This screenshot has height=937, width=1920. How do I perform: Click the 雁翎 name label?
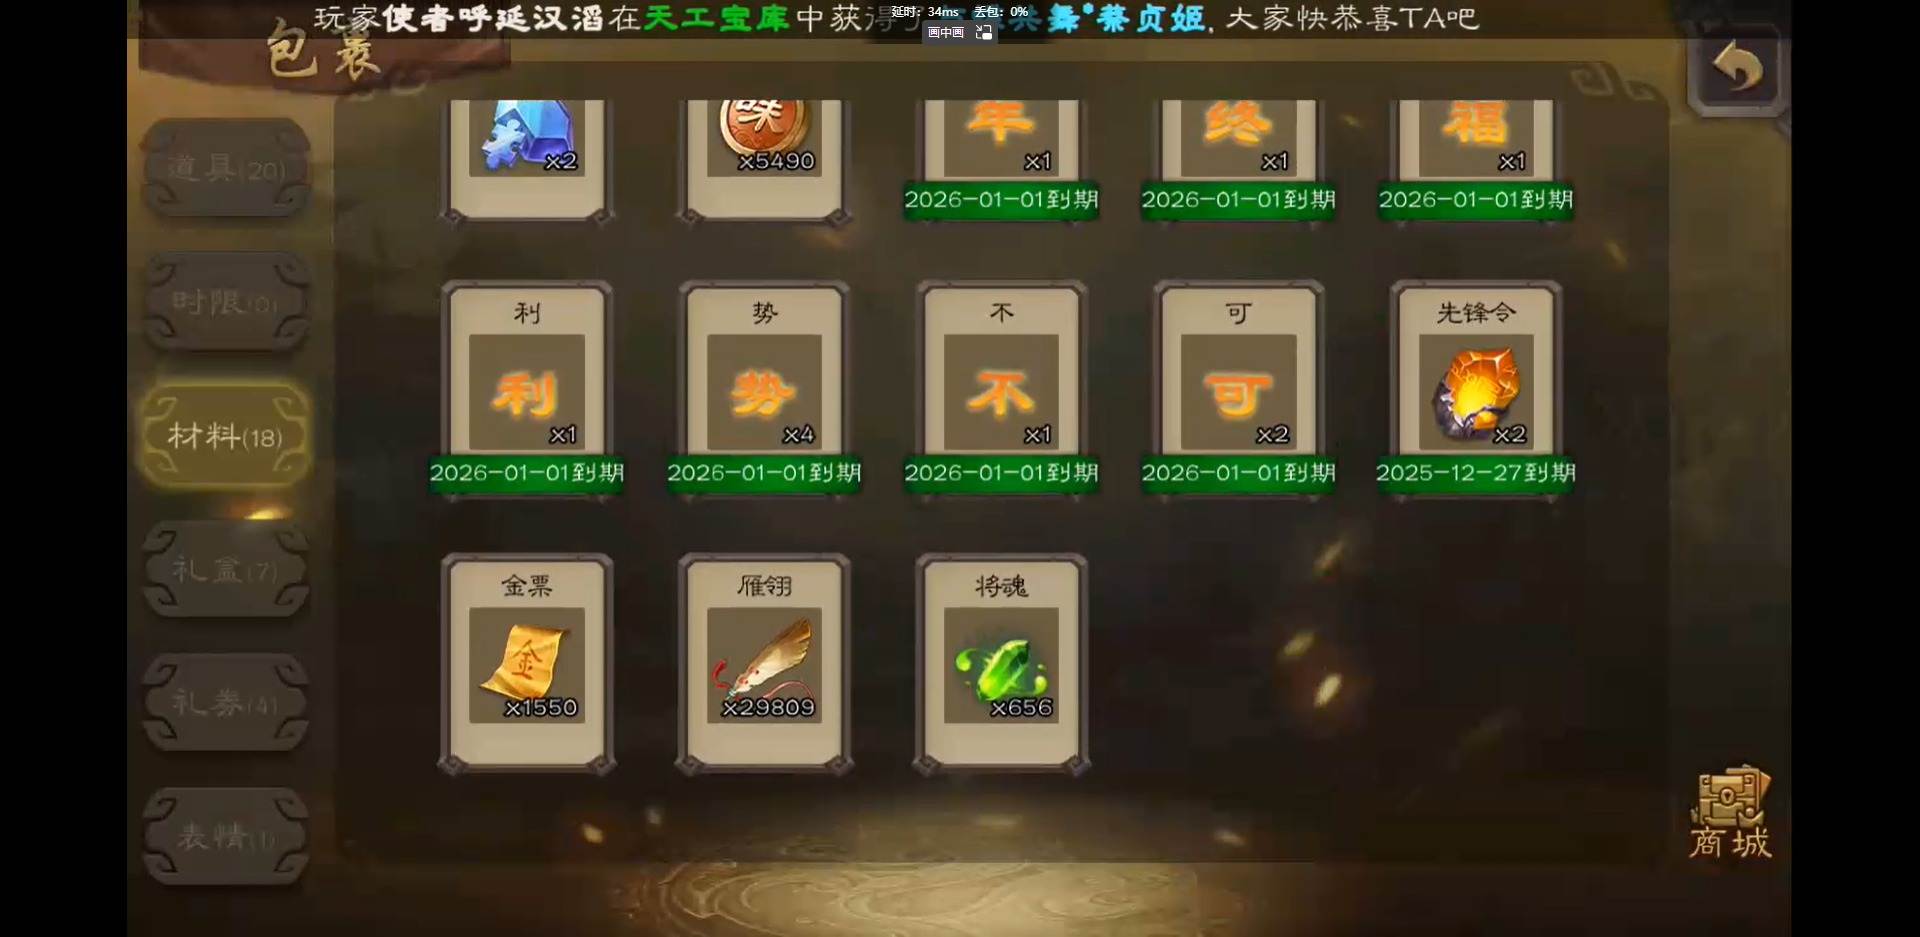[764, 585]
